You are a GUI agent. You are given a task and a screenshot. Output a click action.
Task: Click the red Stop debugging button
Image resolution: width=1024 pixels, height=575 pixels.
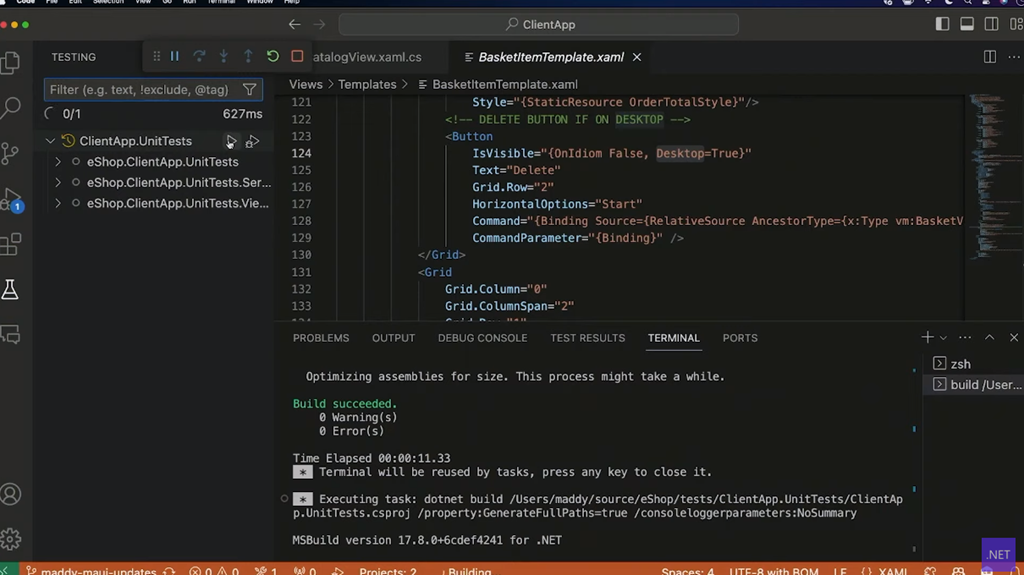(297, 57)
